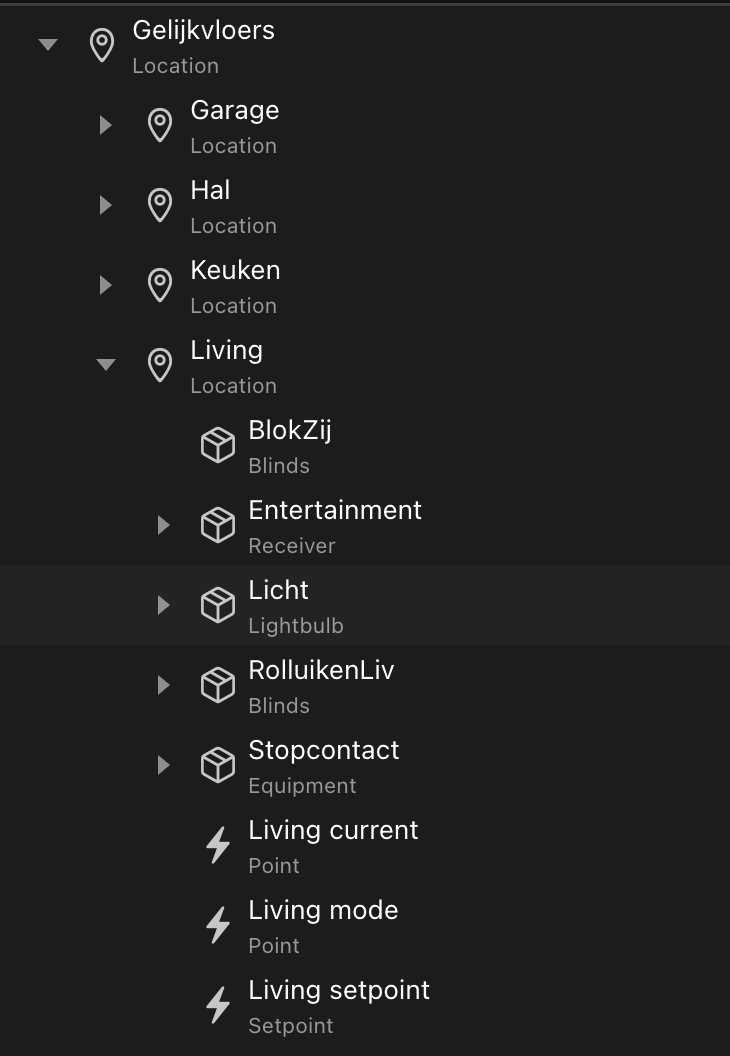730x1056 pixels.
Task: Select the Hal location entry
Action: 365,205
